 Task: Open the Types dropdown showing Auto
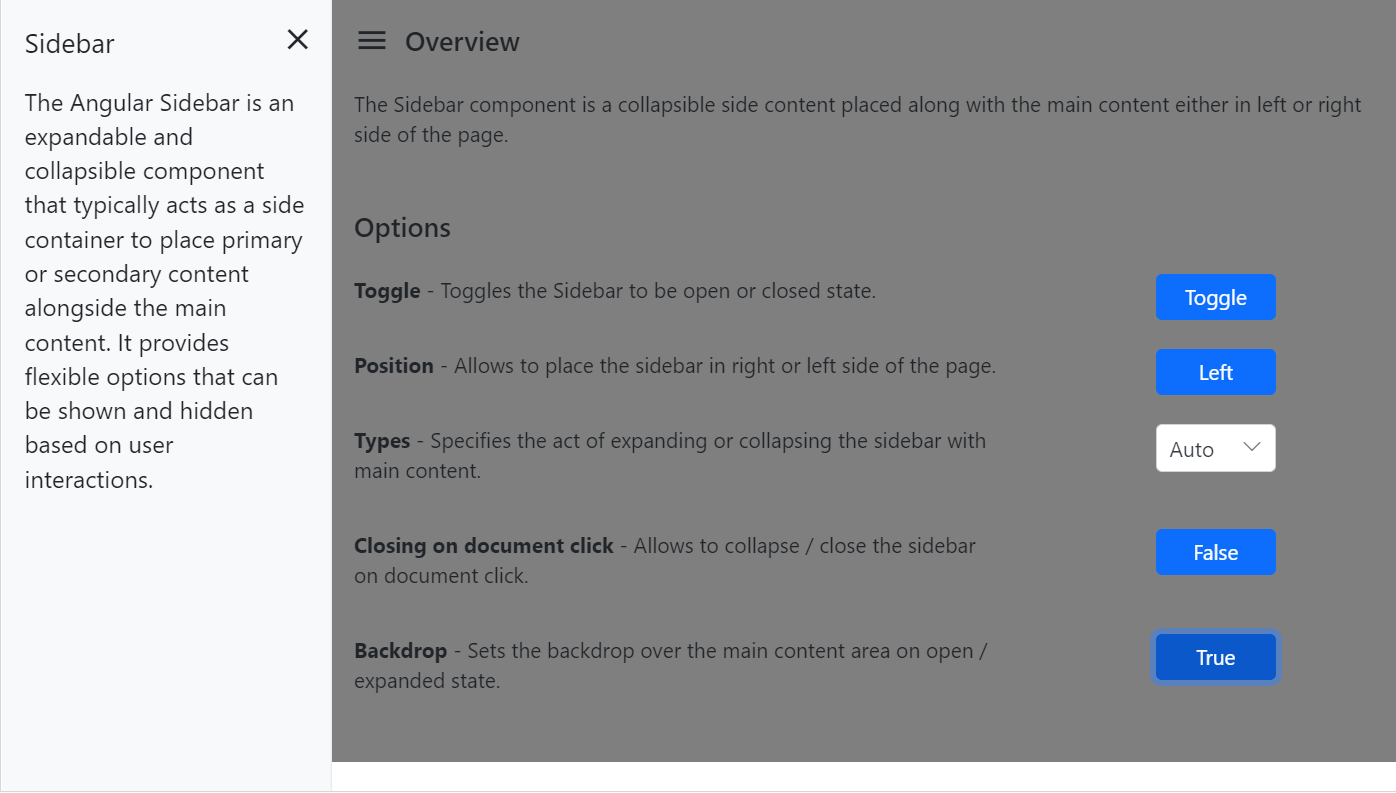[1215, 448]
